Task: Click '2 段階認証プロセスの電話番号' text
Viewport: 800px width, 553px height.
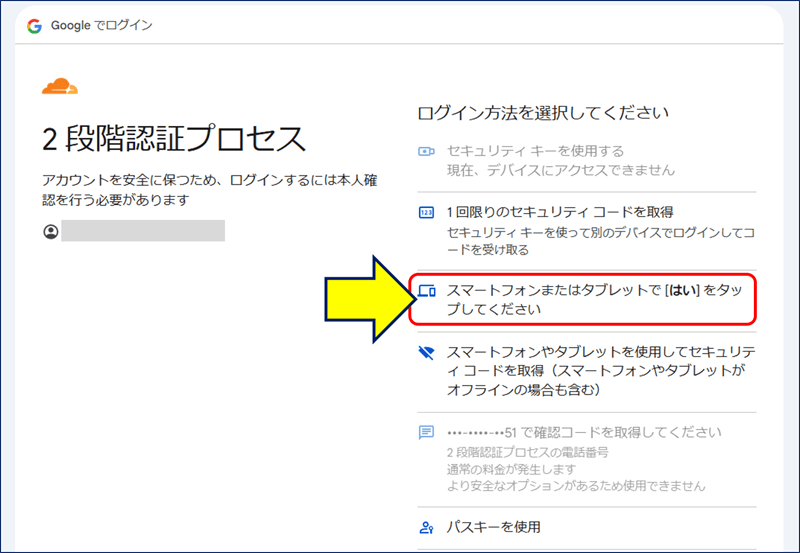Action: (x=528, y=453)
